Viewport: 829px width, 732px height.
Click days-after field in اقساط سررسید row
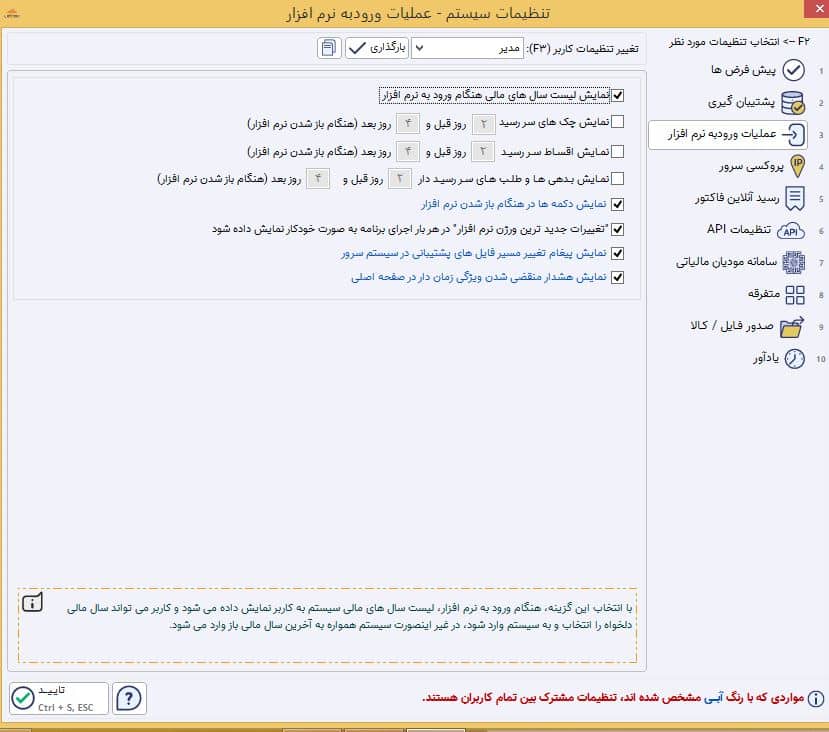pos(408,152)
